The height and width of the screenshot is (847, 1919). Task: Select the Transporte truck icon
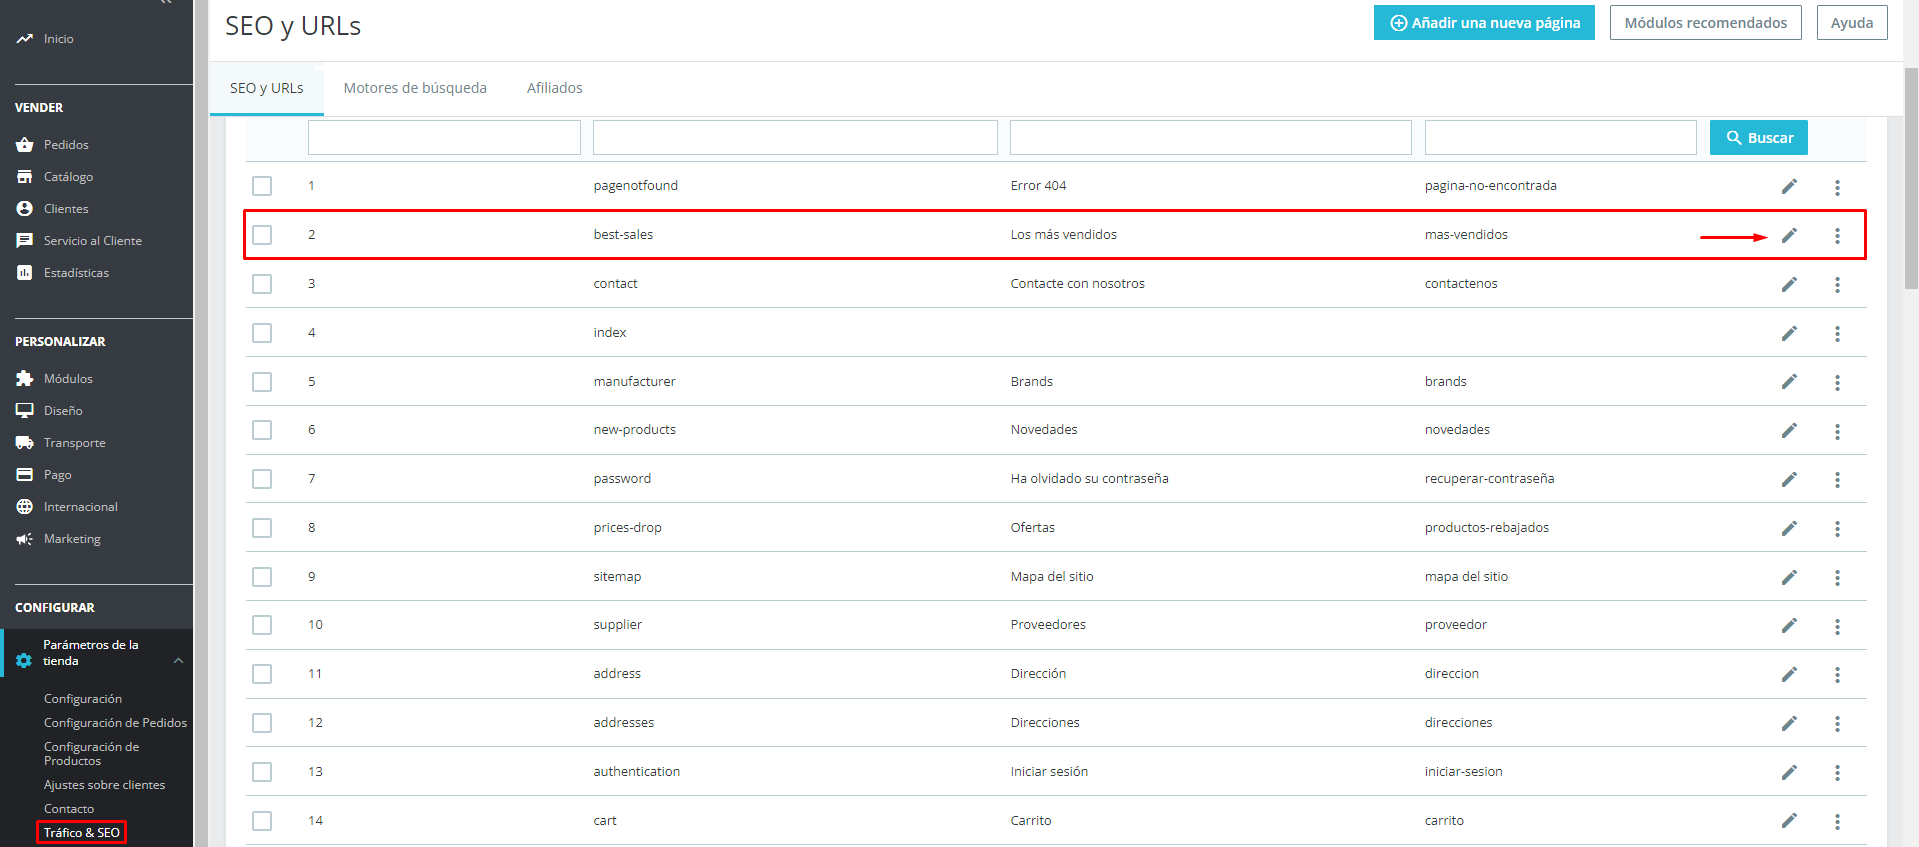pyautogui.click(x=25, y=443)
